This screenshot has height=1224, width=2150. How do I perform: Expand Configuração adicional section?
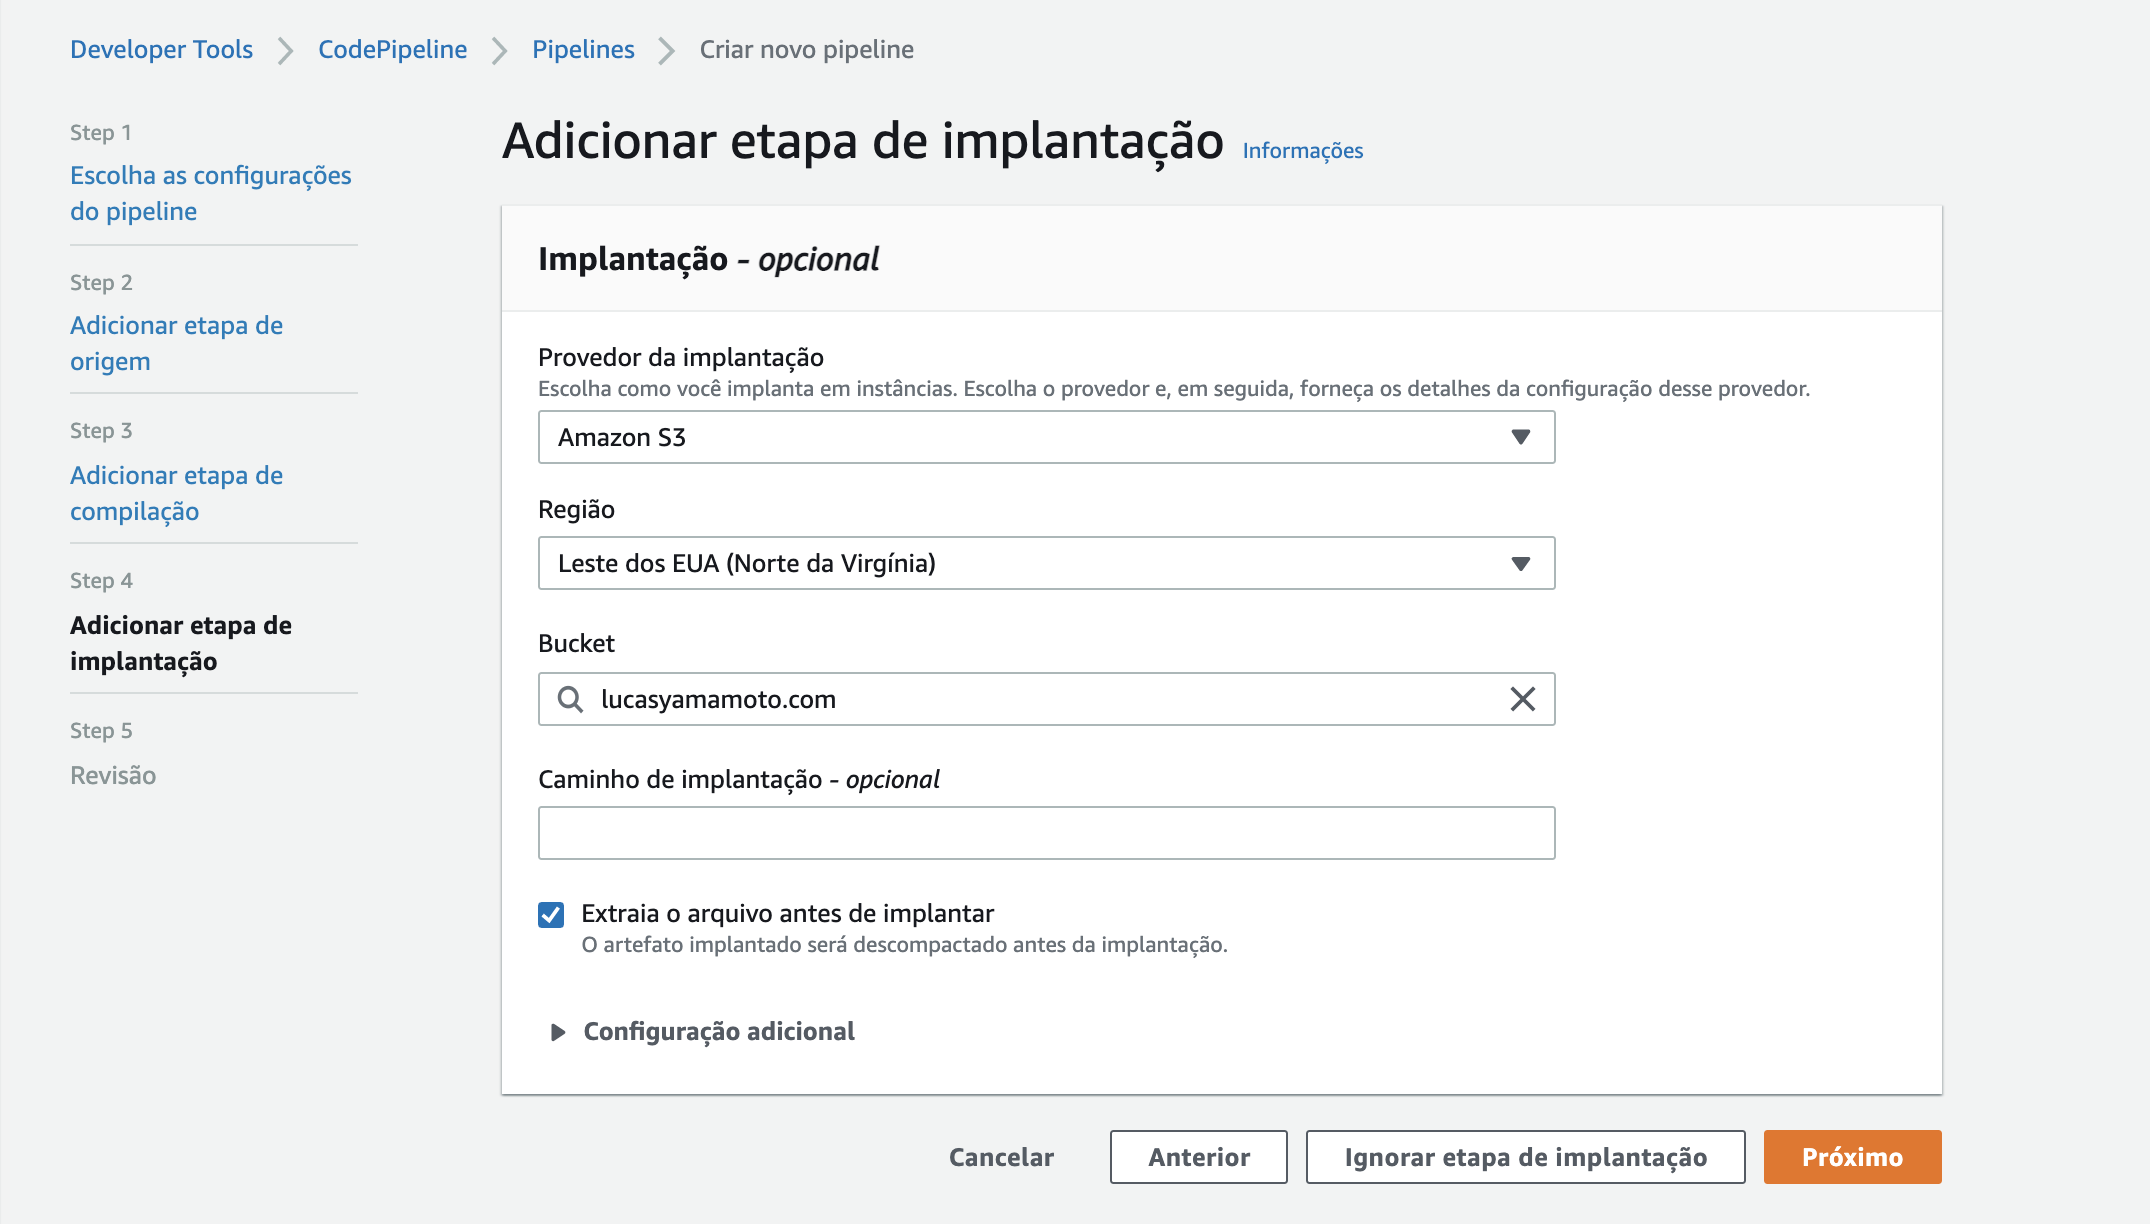(703, 1031)
